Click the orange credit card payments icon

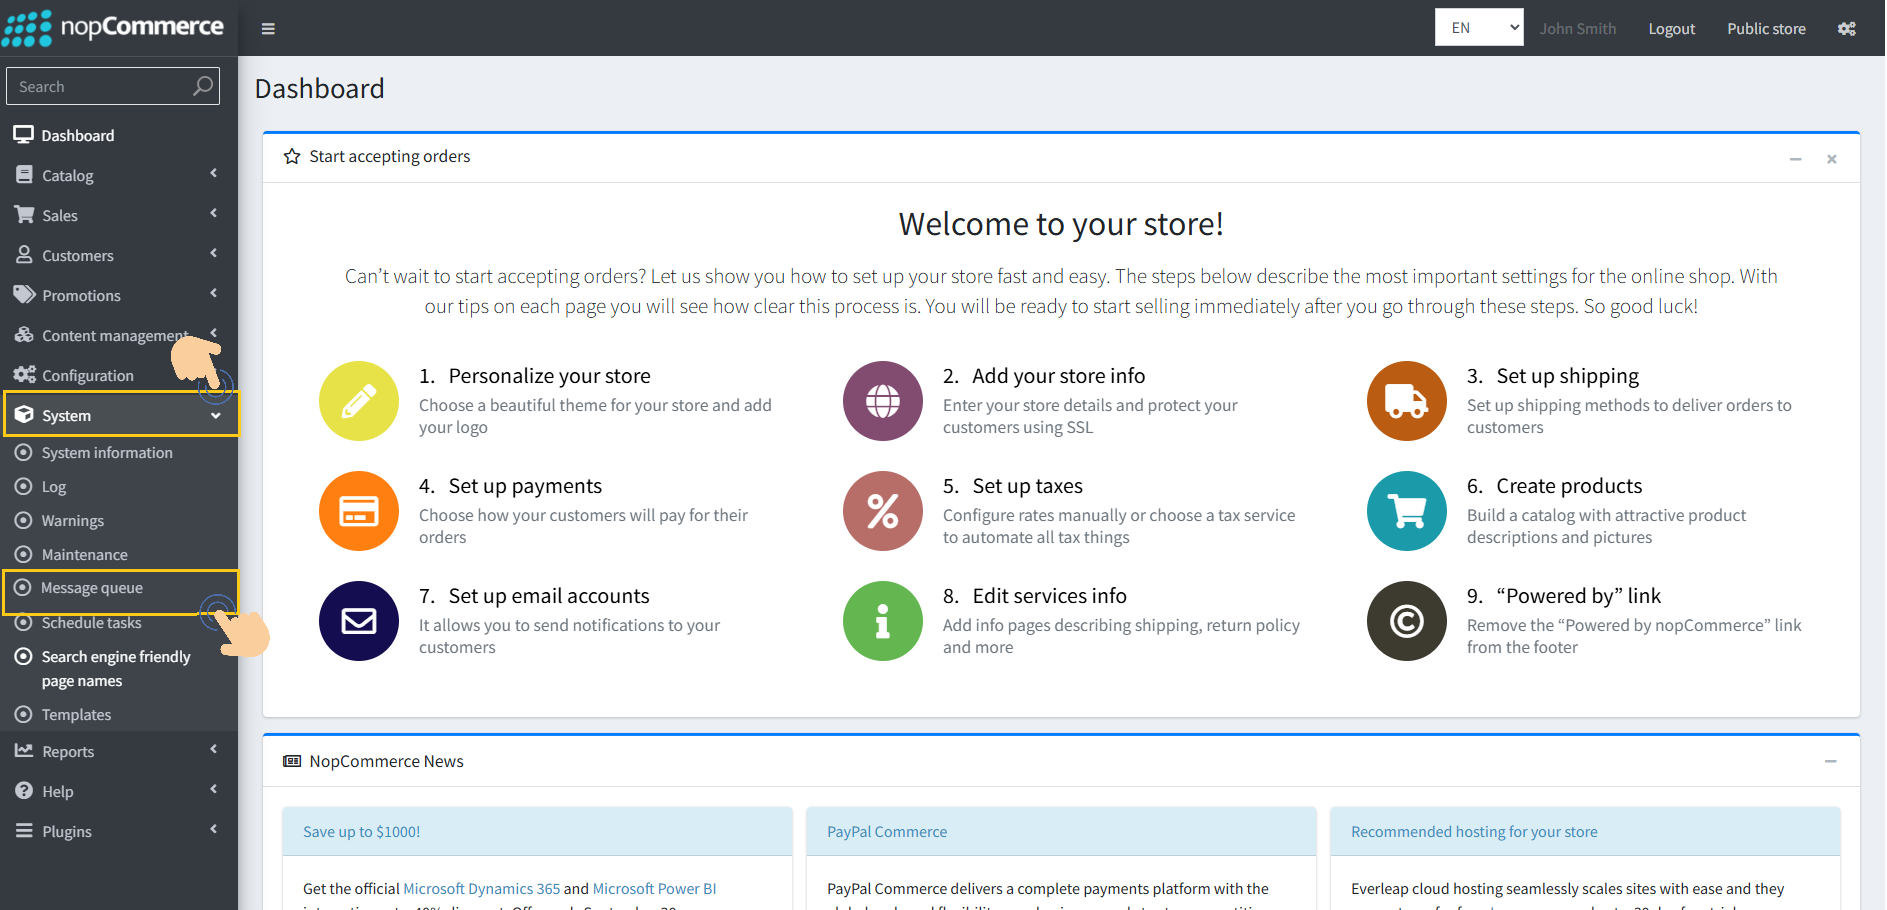point(358,511)
